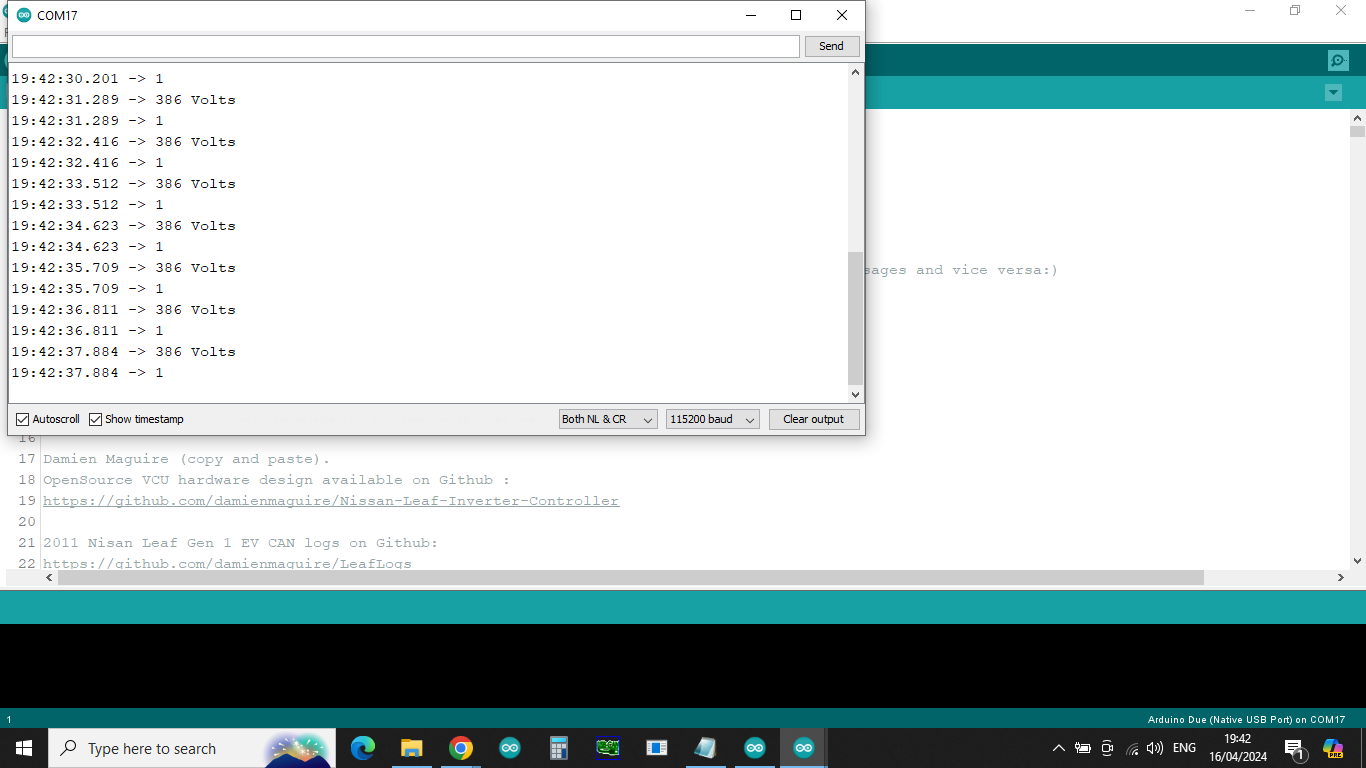Viewport: 1366px width, 768px height.
Task: Open the Calculator taskbar icon
Action: click(558, 748)
